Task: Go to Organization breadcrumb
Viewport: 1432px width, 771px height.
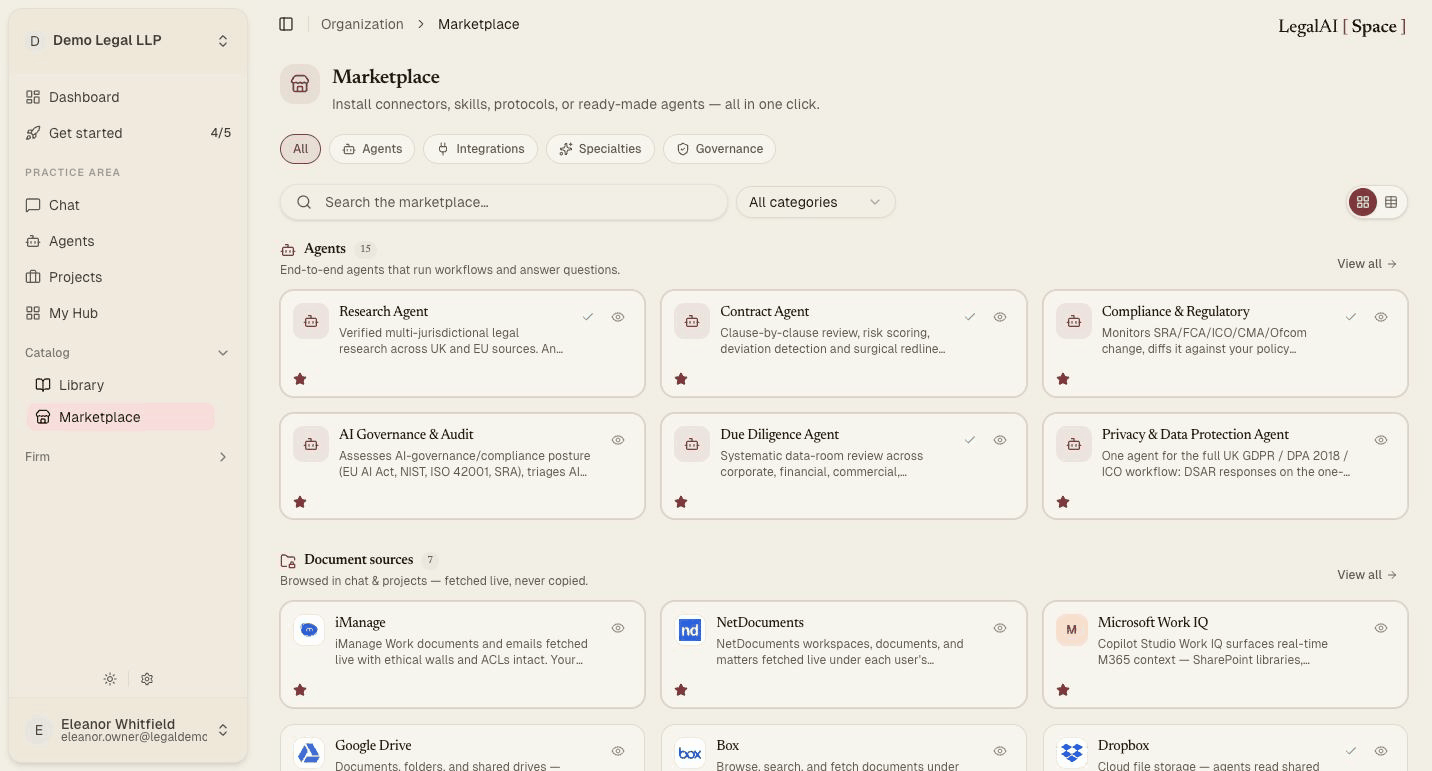Action: (362, 24)
